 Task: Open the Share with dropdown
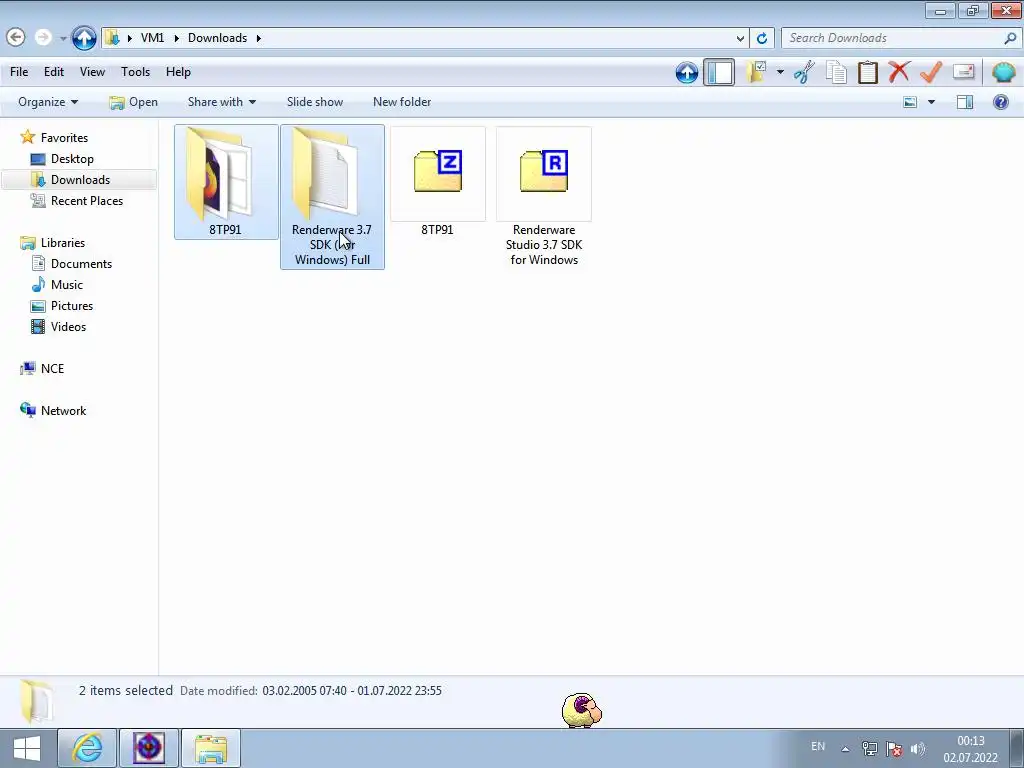(221, 102)
